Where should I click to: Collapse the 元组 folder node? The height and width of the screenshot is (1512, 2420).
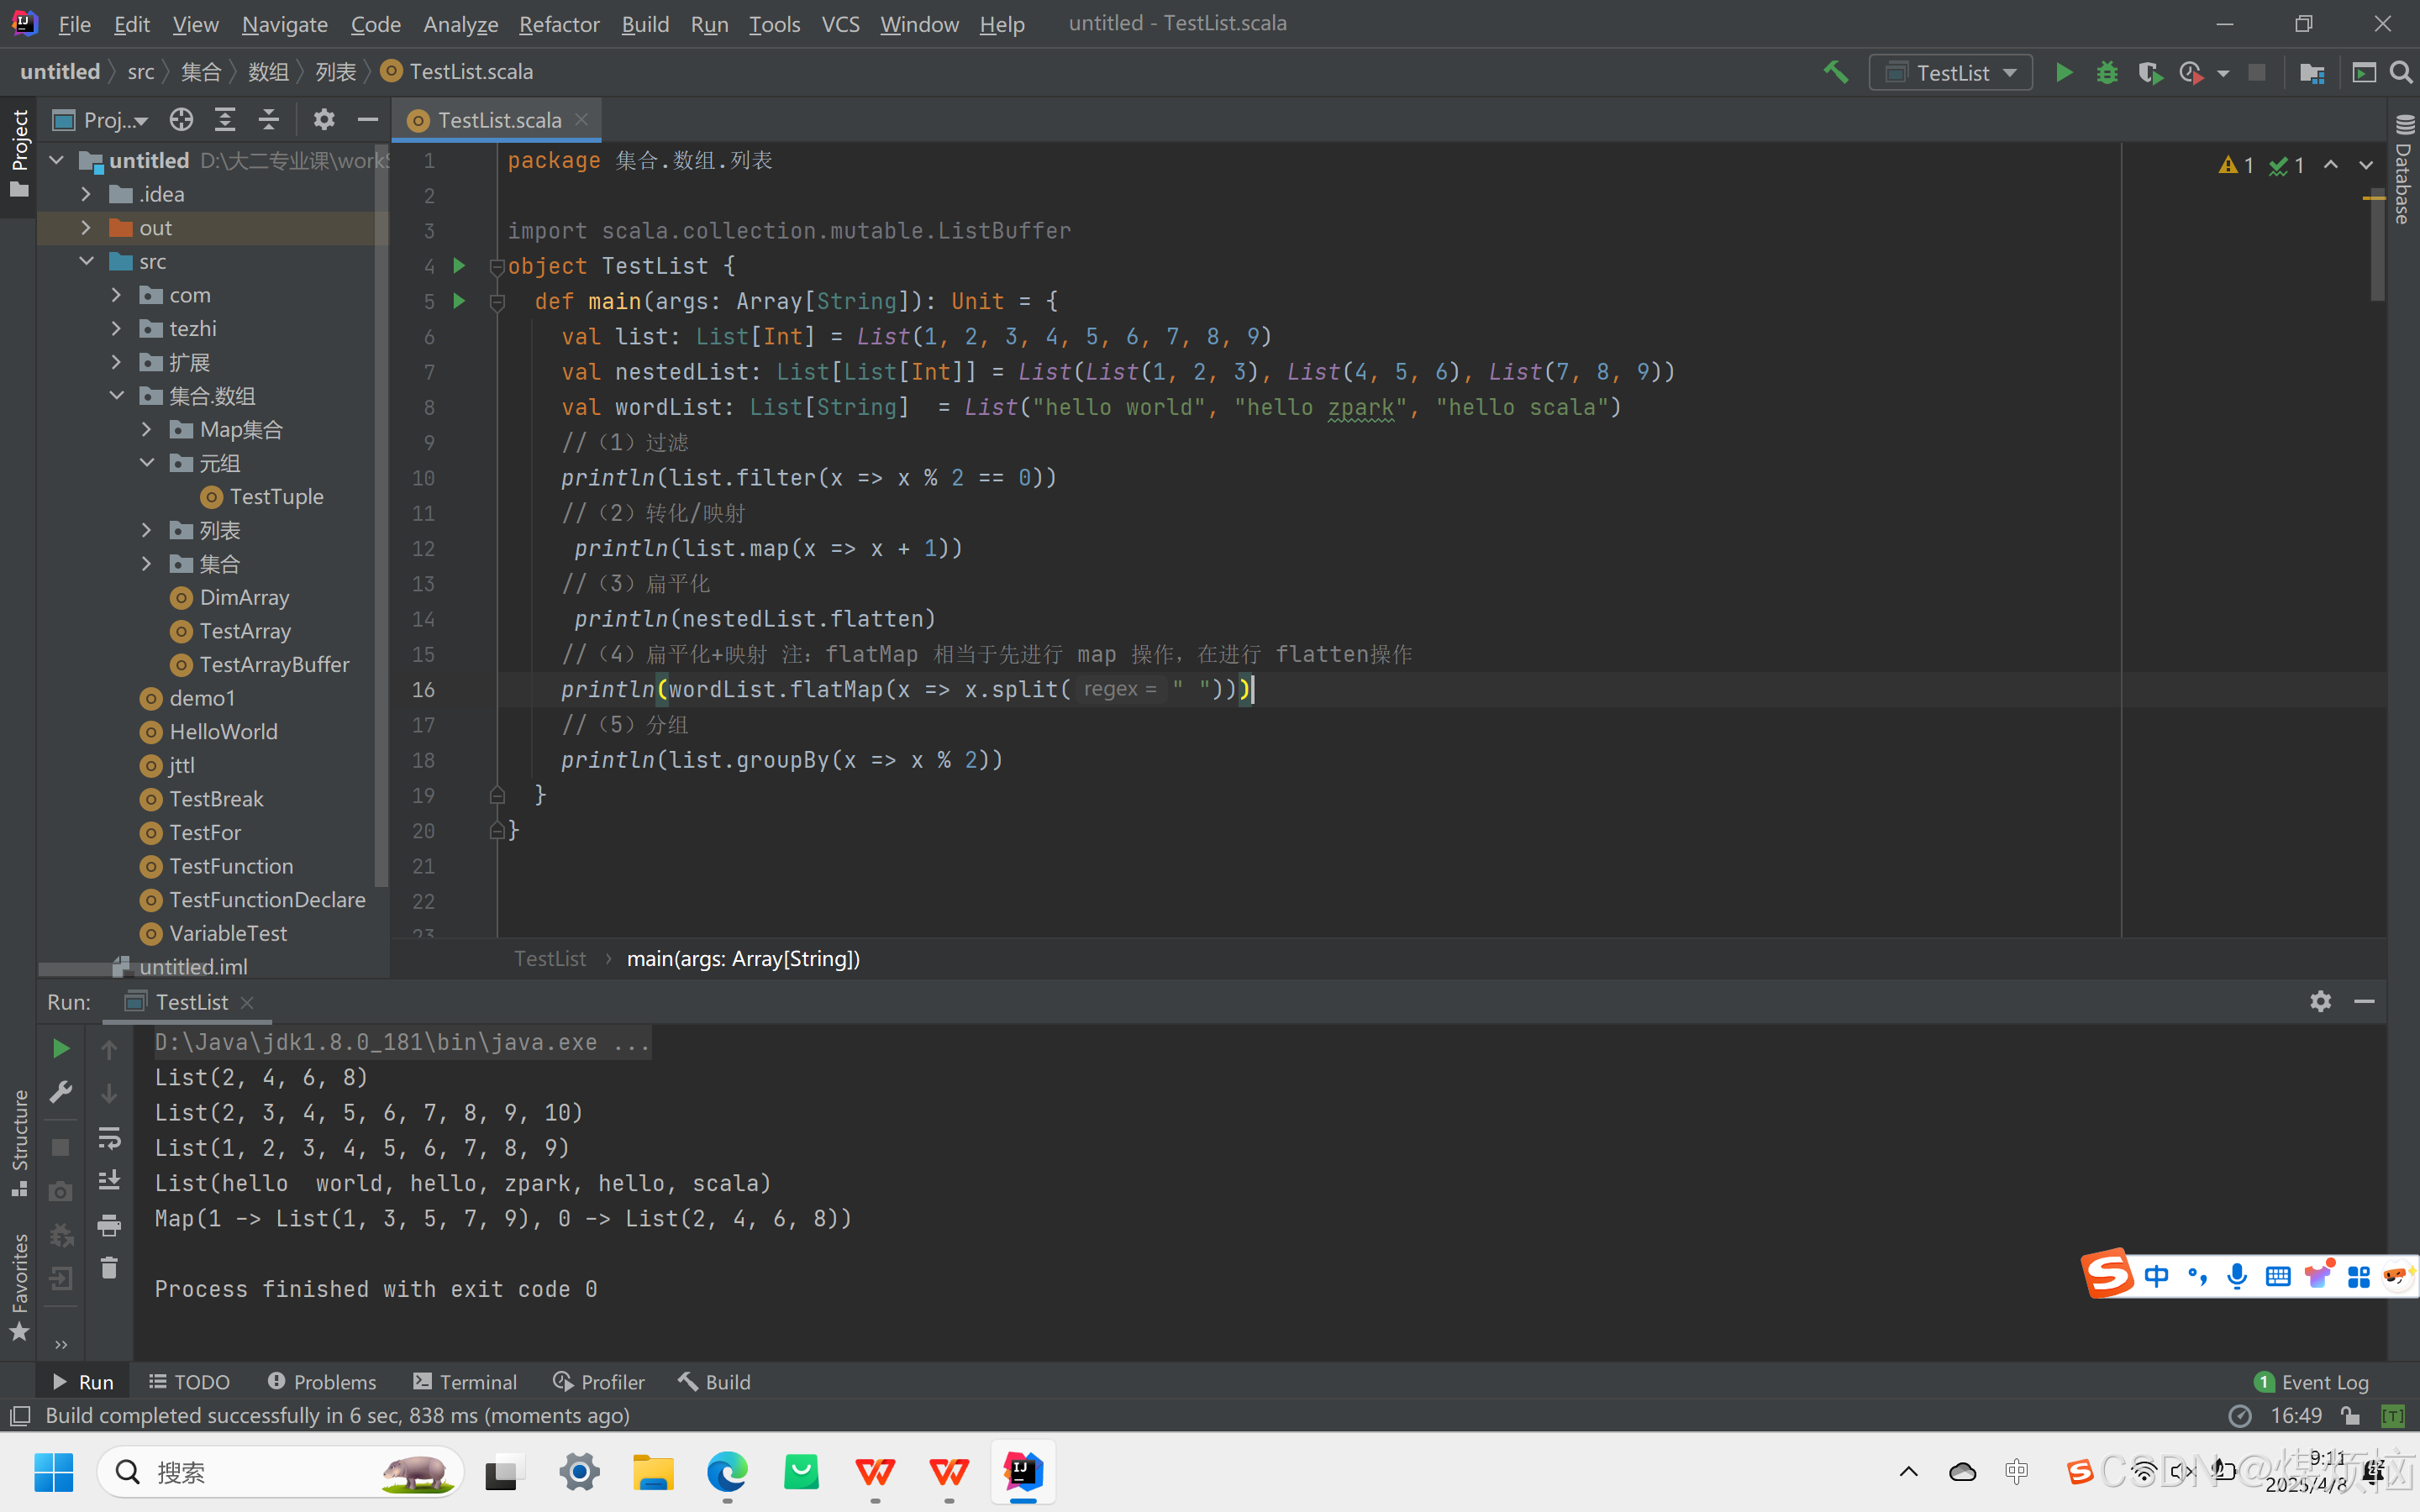[147, 463]
